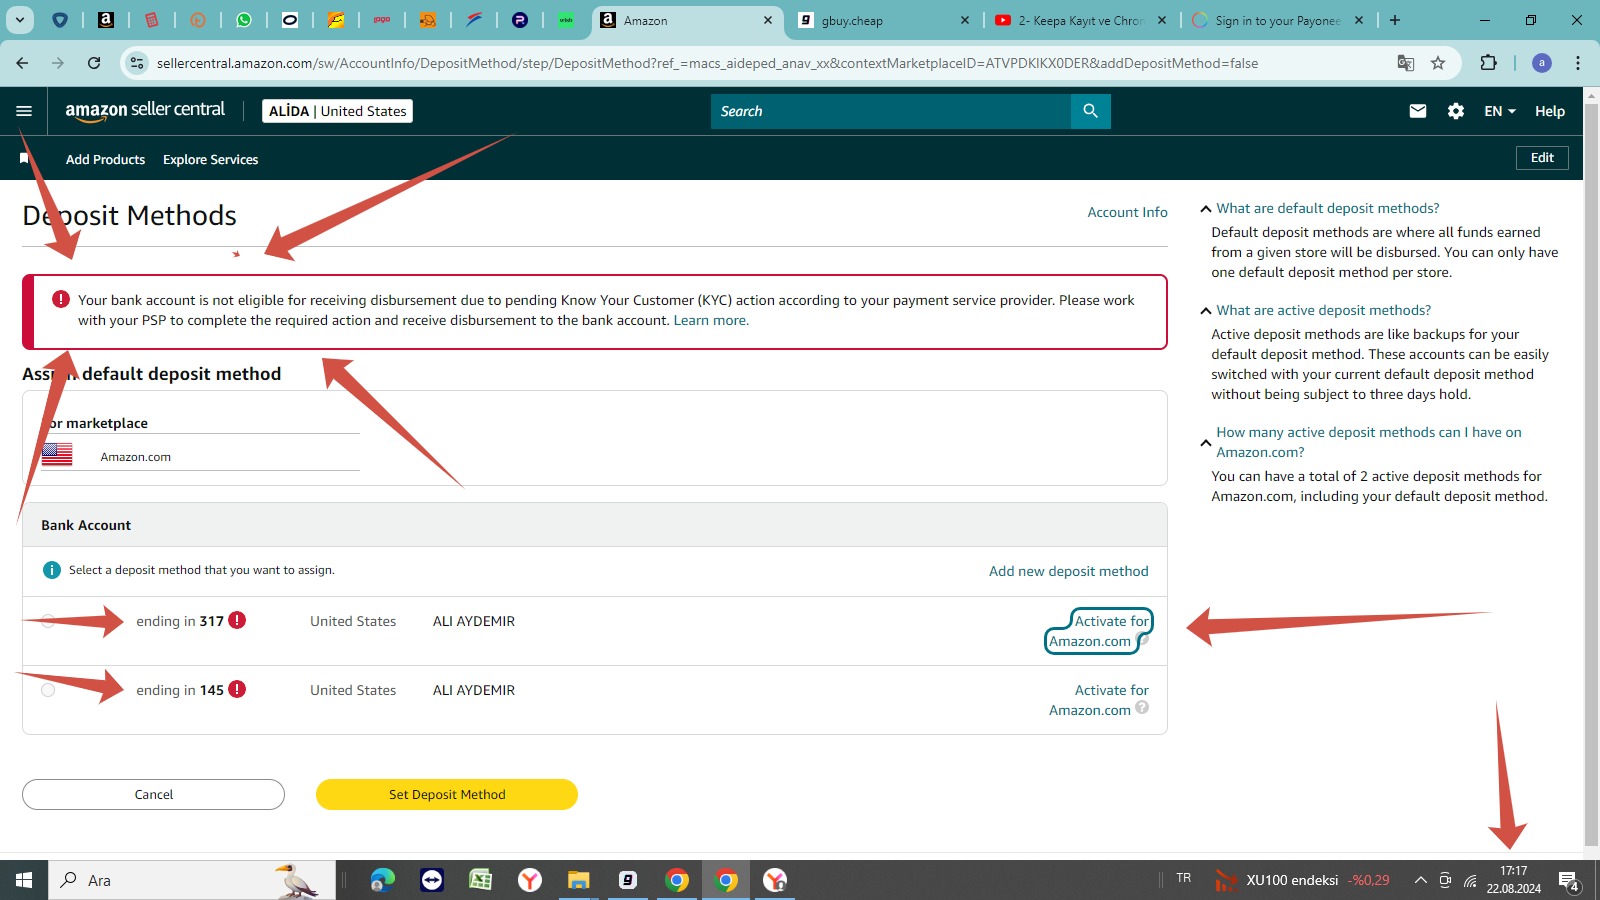This screenshot has height=900, width=1600.
Task: Click the blue info icon in Bank Account
Action: point(52,570)
